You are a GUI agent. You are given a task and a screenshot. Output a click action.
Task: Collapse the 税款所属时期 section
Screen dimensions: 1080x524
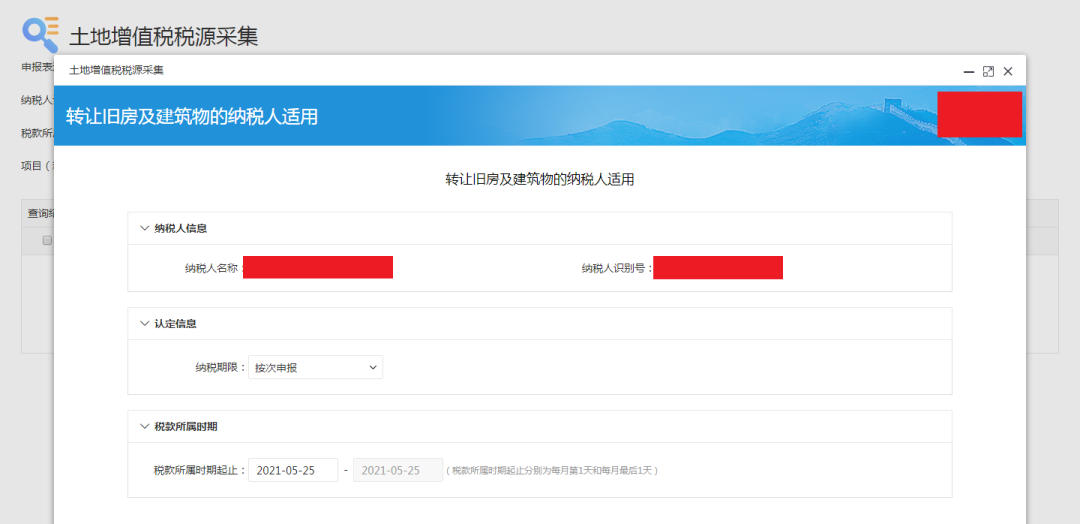coord(145,426)
